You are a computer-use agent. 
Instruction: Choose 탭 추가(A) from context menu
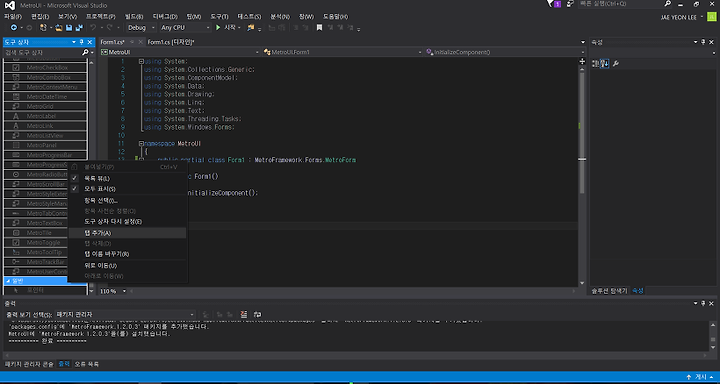[127, 233]
